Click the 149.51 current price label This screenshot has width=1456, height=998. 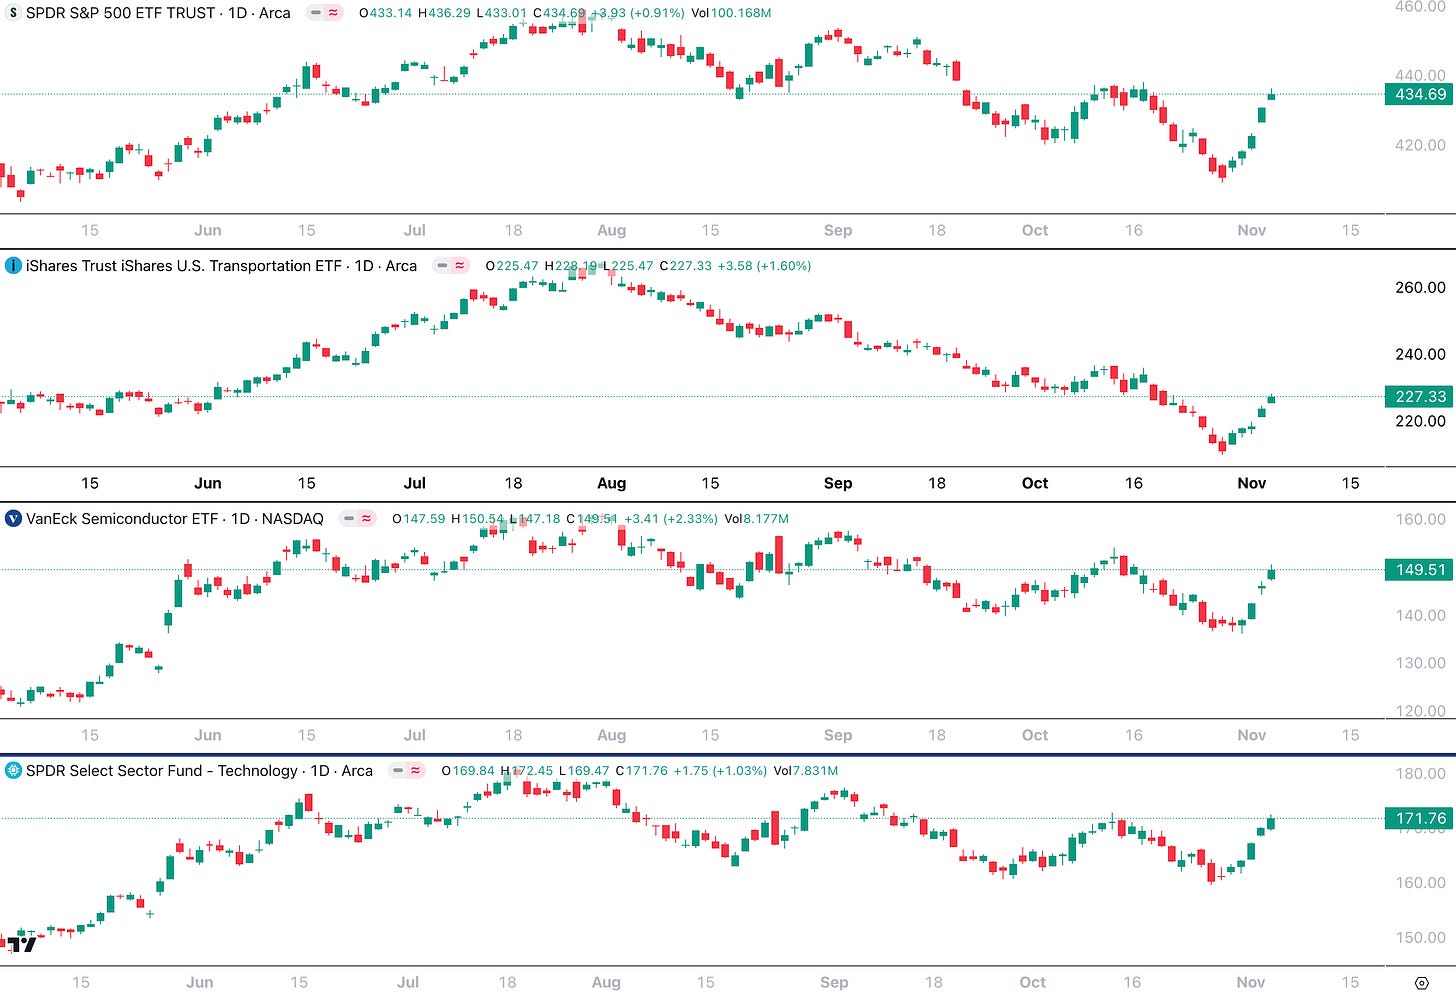[x=1420, y=570]
